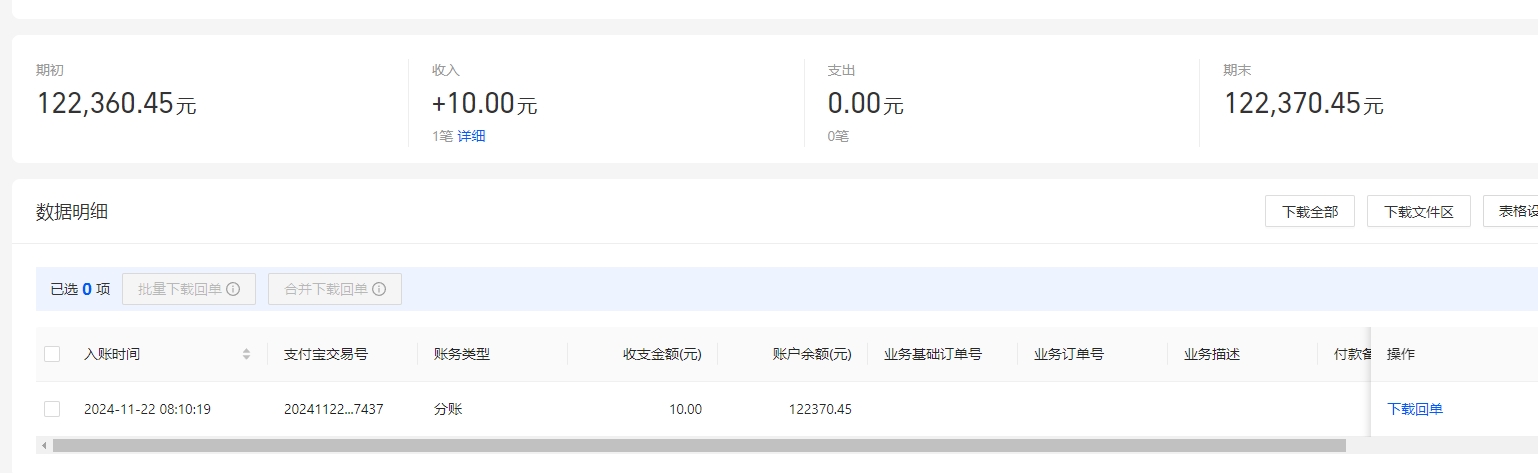This screenshot has height=473, width=1538.
Task: Click the 122370.45 balance cell
Action: tap(820, 409)
